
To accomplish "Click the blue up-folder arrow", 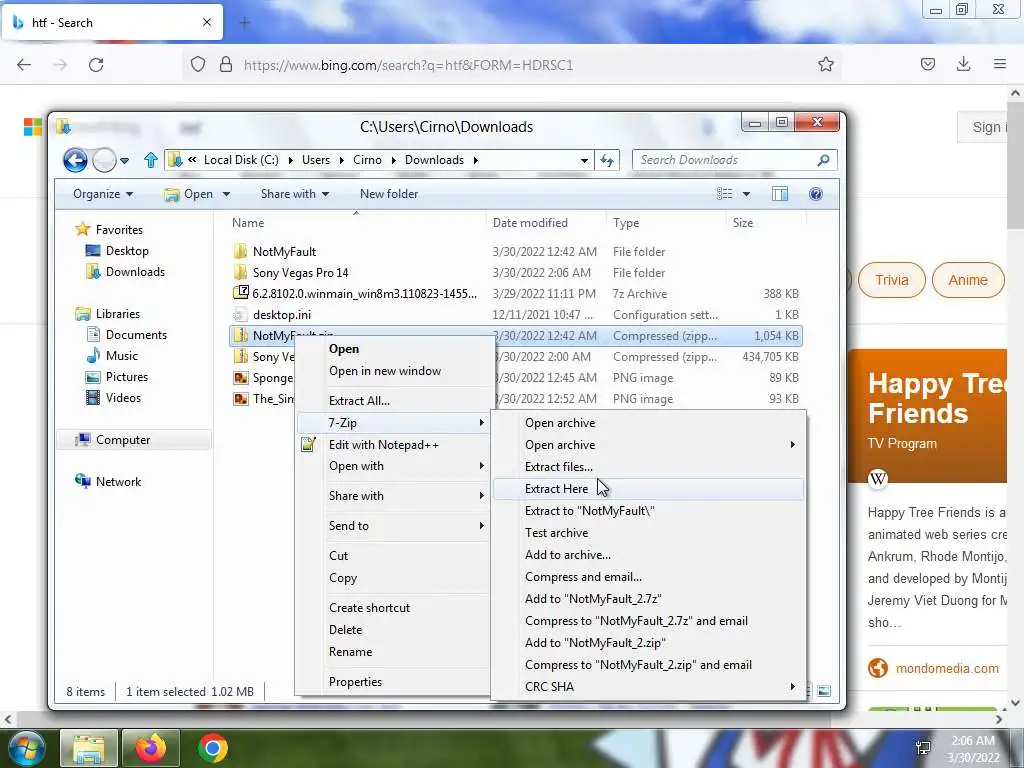I will [151, 160].
